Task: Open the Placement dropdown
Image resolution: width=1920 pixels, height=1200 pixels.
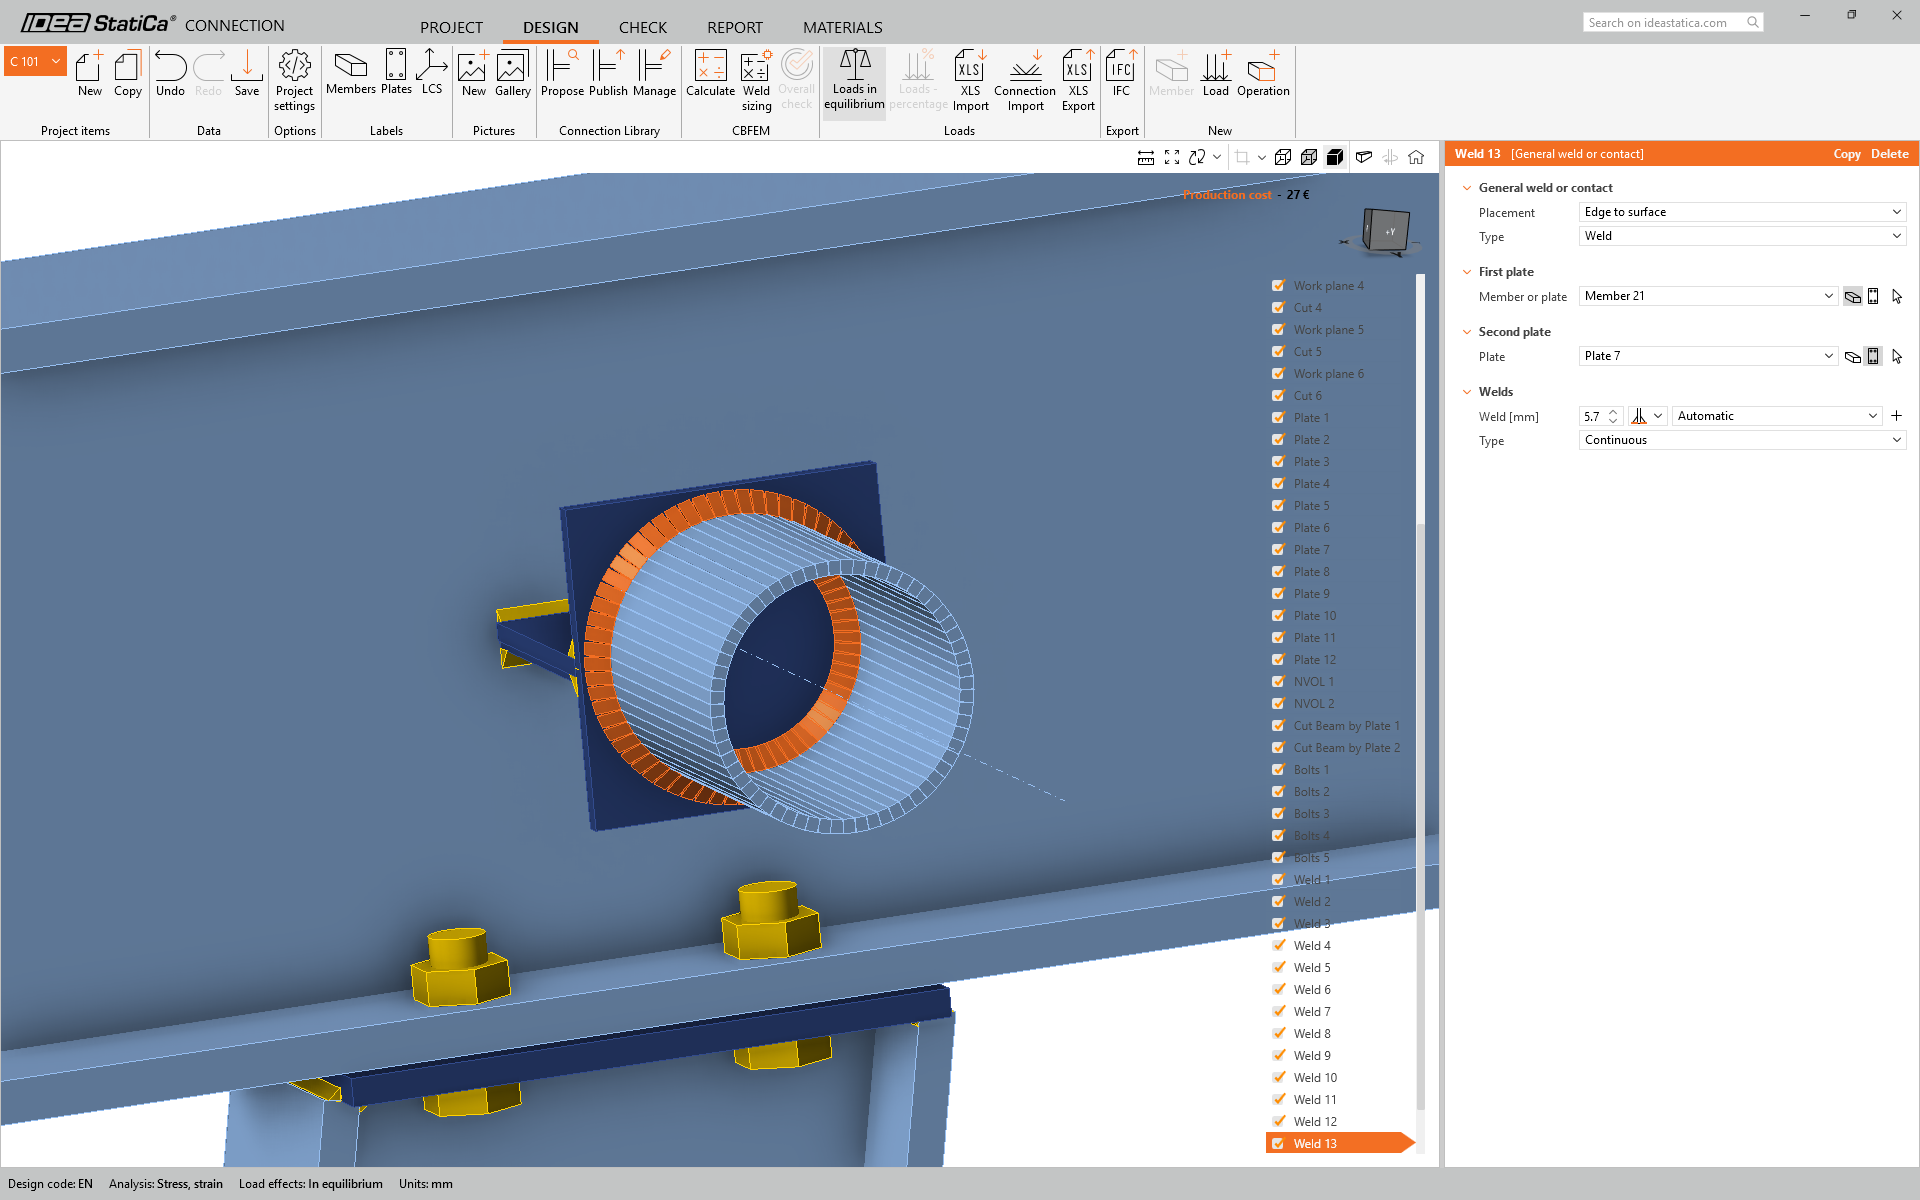Action: 1742,212
